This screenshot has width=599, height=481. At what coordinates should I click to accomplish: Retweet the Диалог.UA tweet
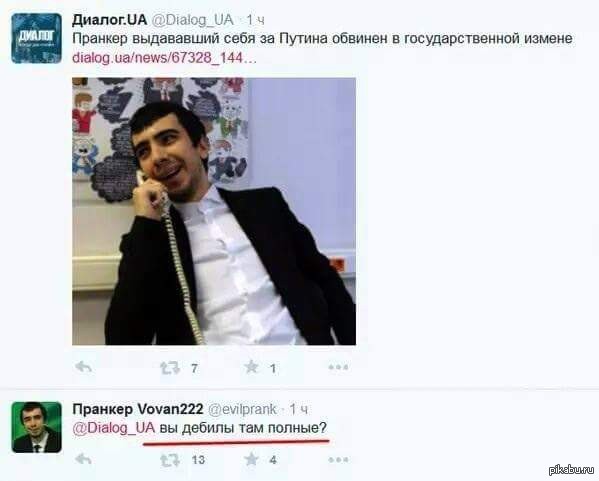[x=170, y=368]
